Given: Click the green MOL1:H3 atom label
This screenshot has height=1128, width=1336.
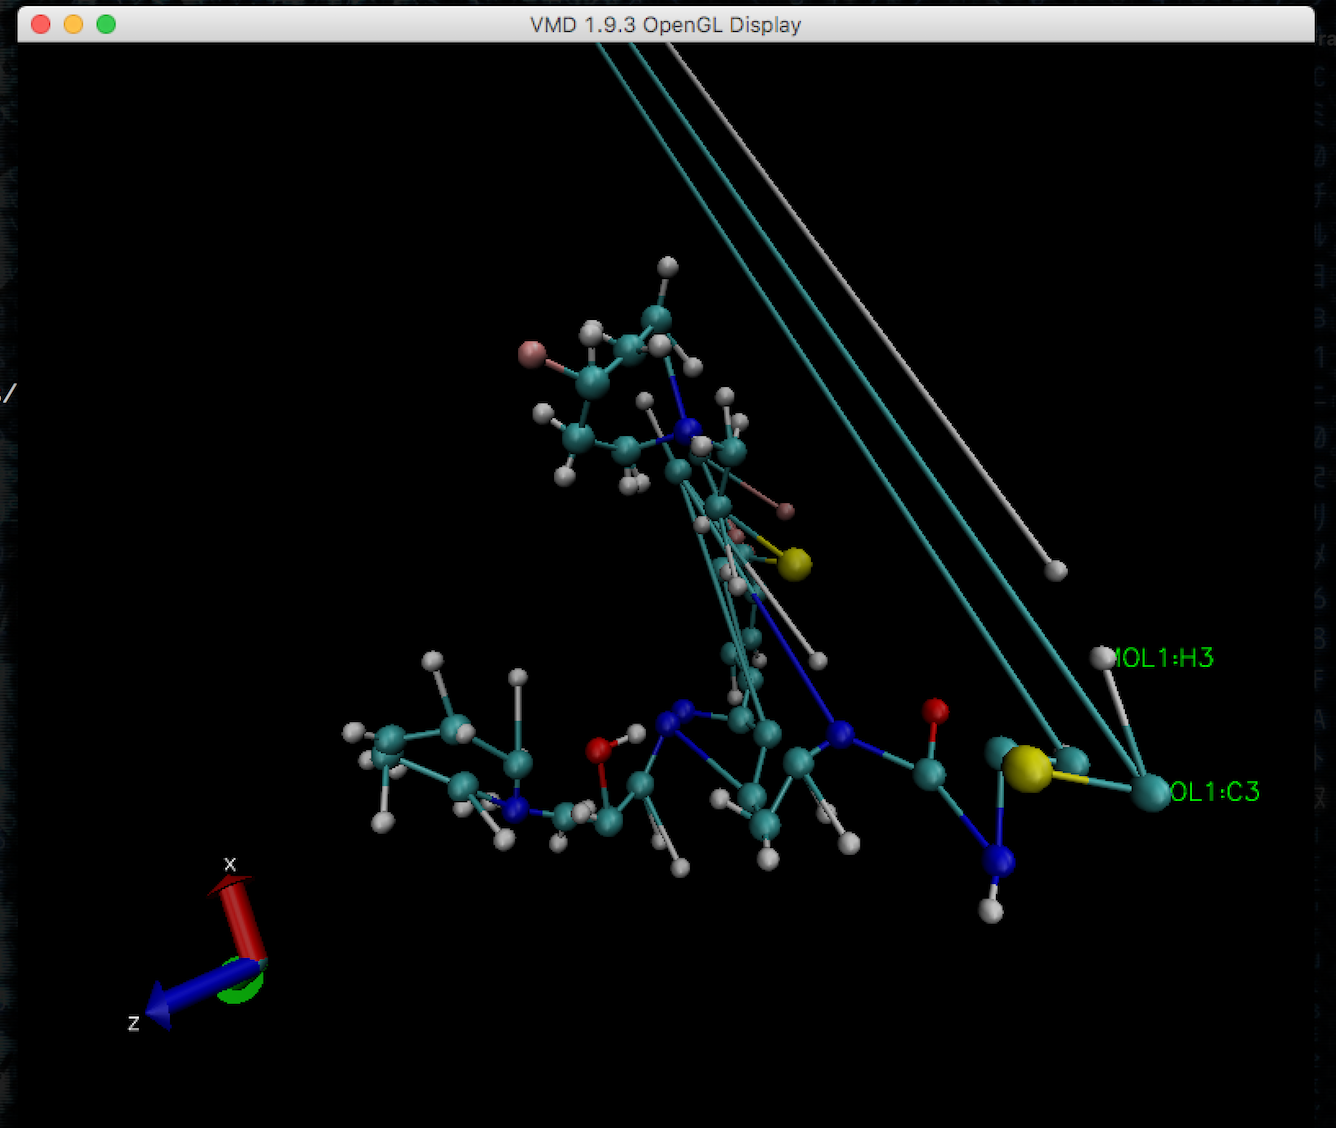Looking at the screenshot, I should pos(1163,658).
